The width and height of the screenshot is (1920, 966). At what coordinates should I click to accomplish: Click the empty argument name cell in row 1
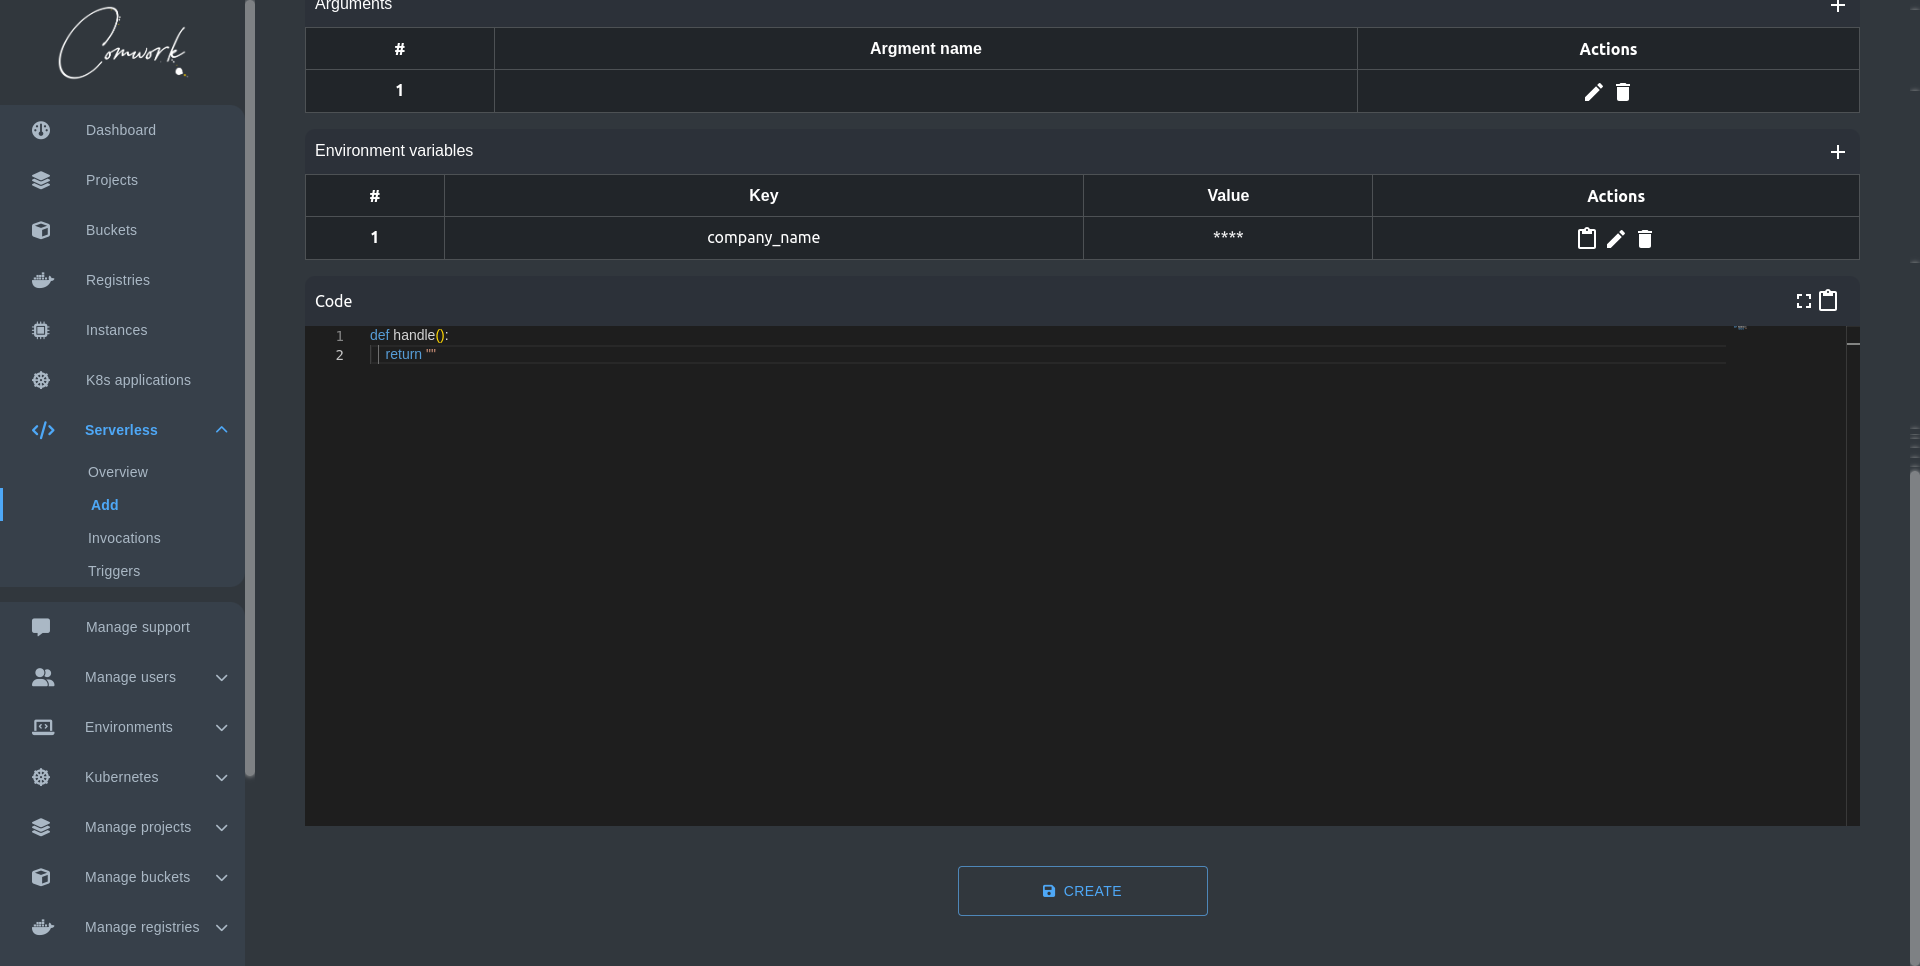click(x=926, y=91)
